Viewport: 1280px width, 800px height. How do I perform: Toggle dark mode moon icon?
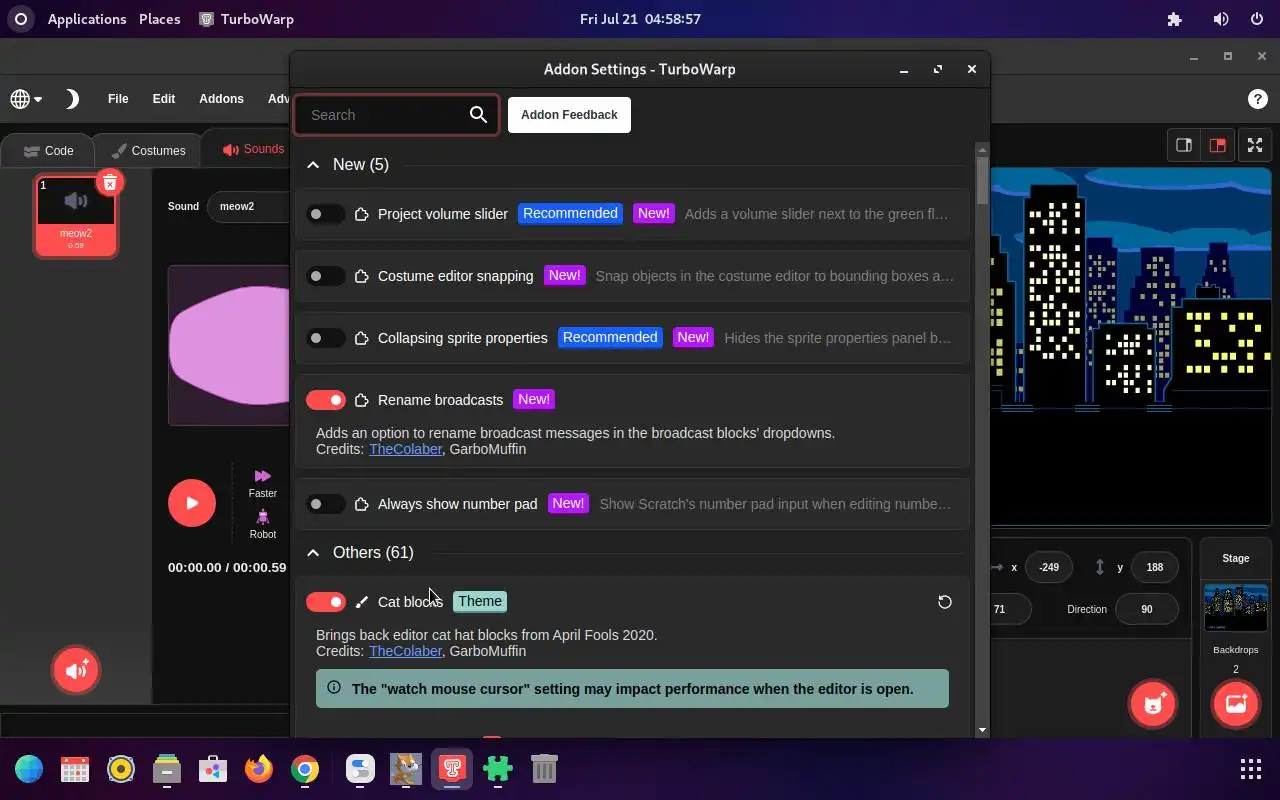click(x=72, y=99)
